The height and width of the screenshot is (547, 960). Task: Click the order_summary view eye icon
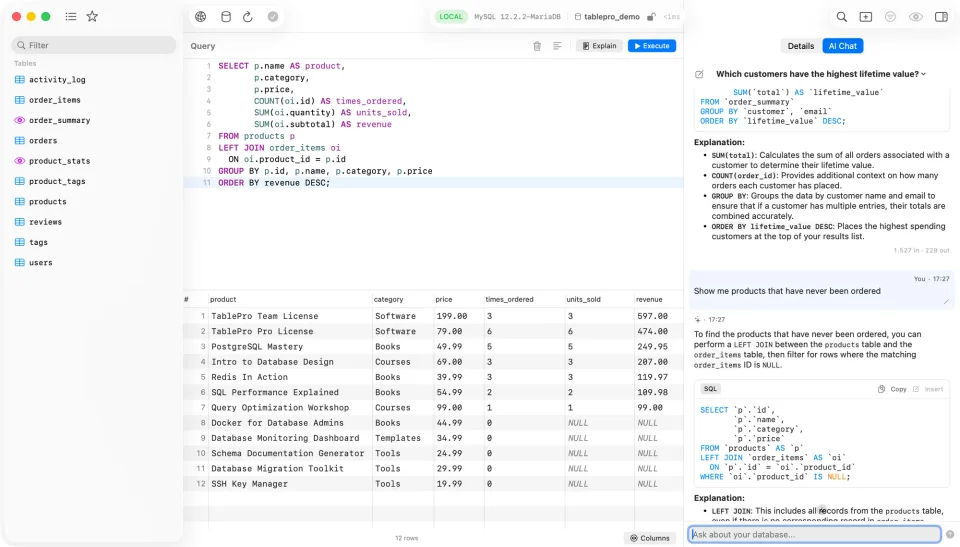[x=20, y=120]
